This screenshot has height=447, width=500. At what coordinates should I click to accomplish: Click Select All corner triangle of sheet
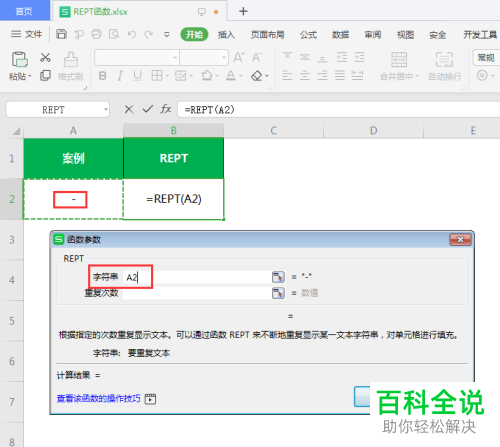pos(16,131)
